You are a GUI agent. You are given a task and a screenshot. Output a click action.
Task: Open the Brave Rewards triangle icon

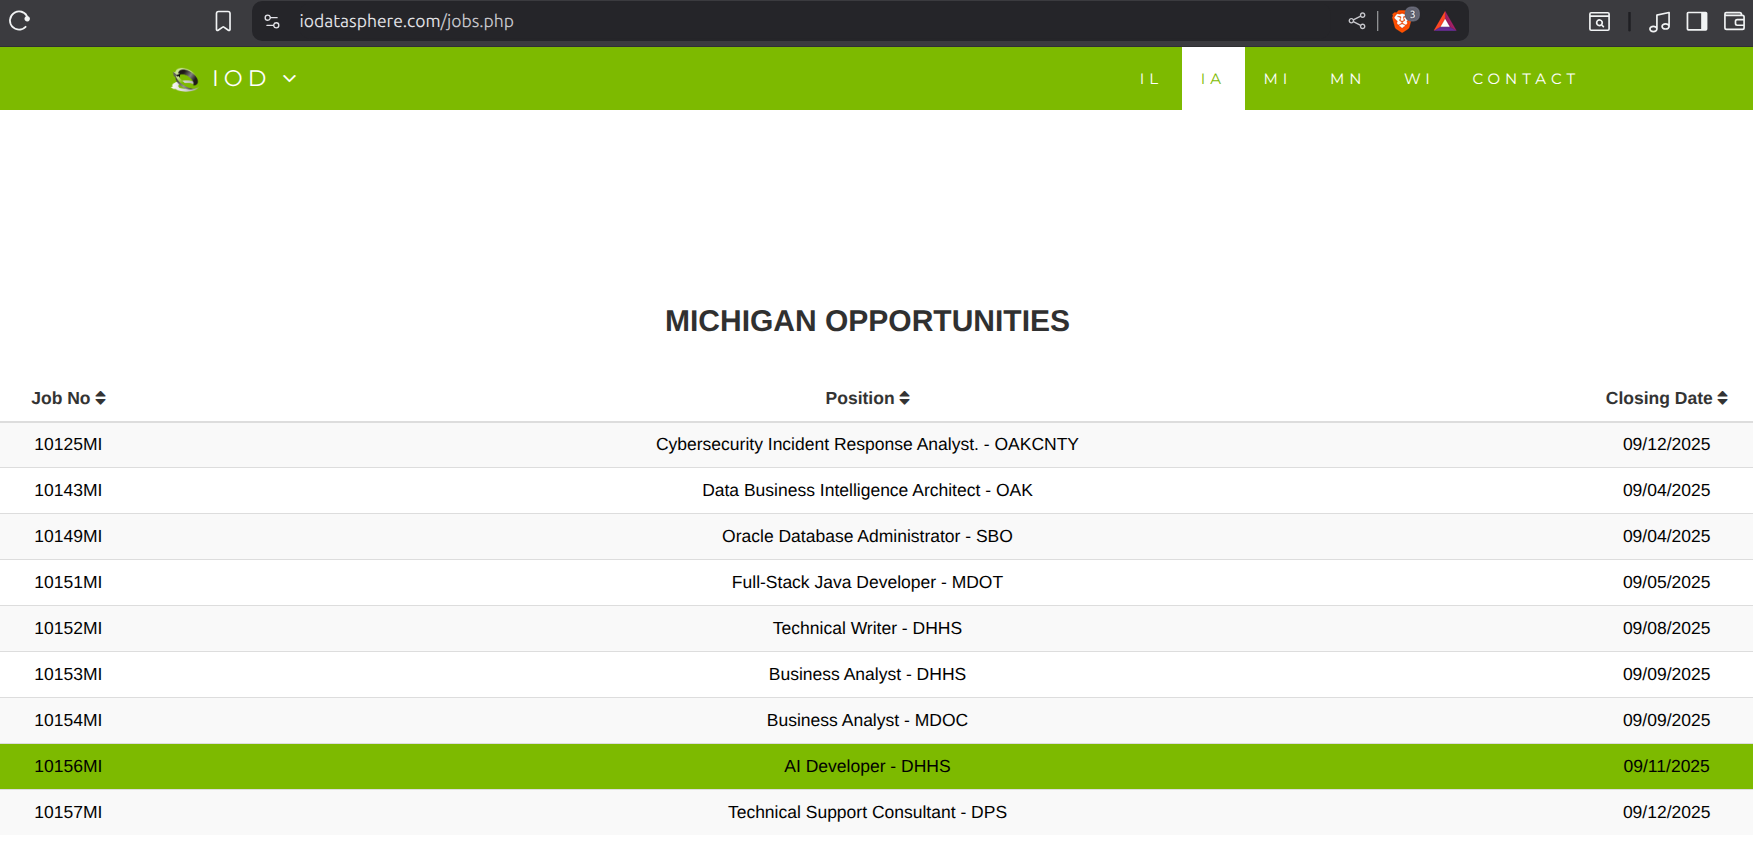[1445, 21]
